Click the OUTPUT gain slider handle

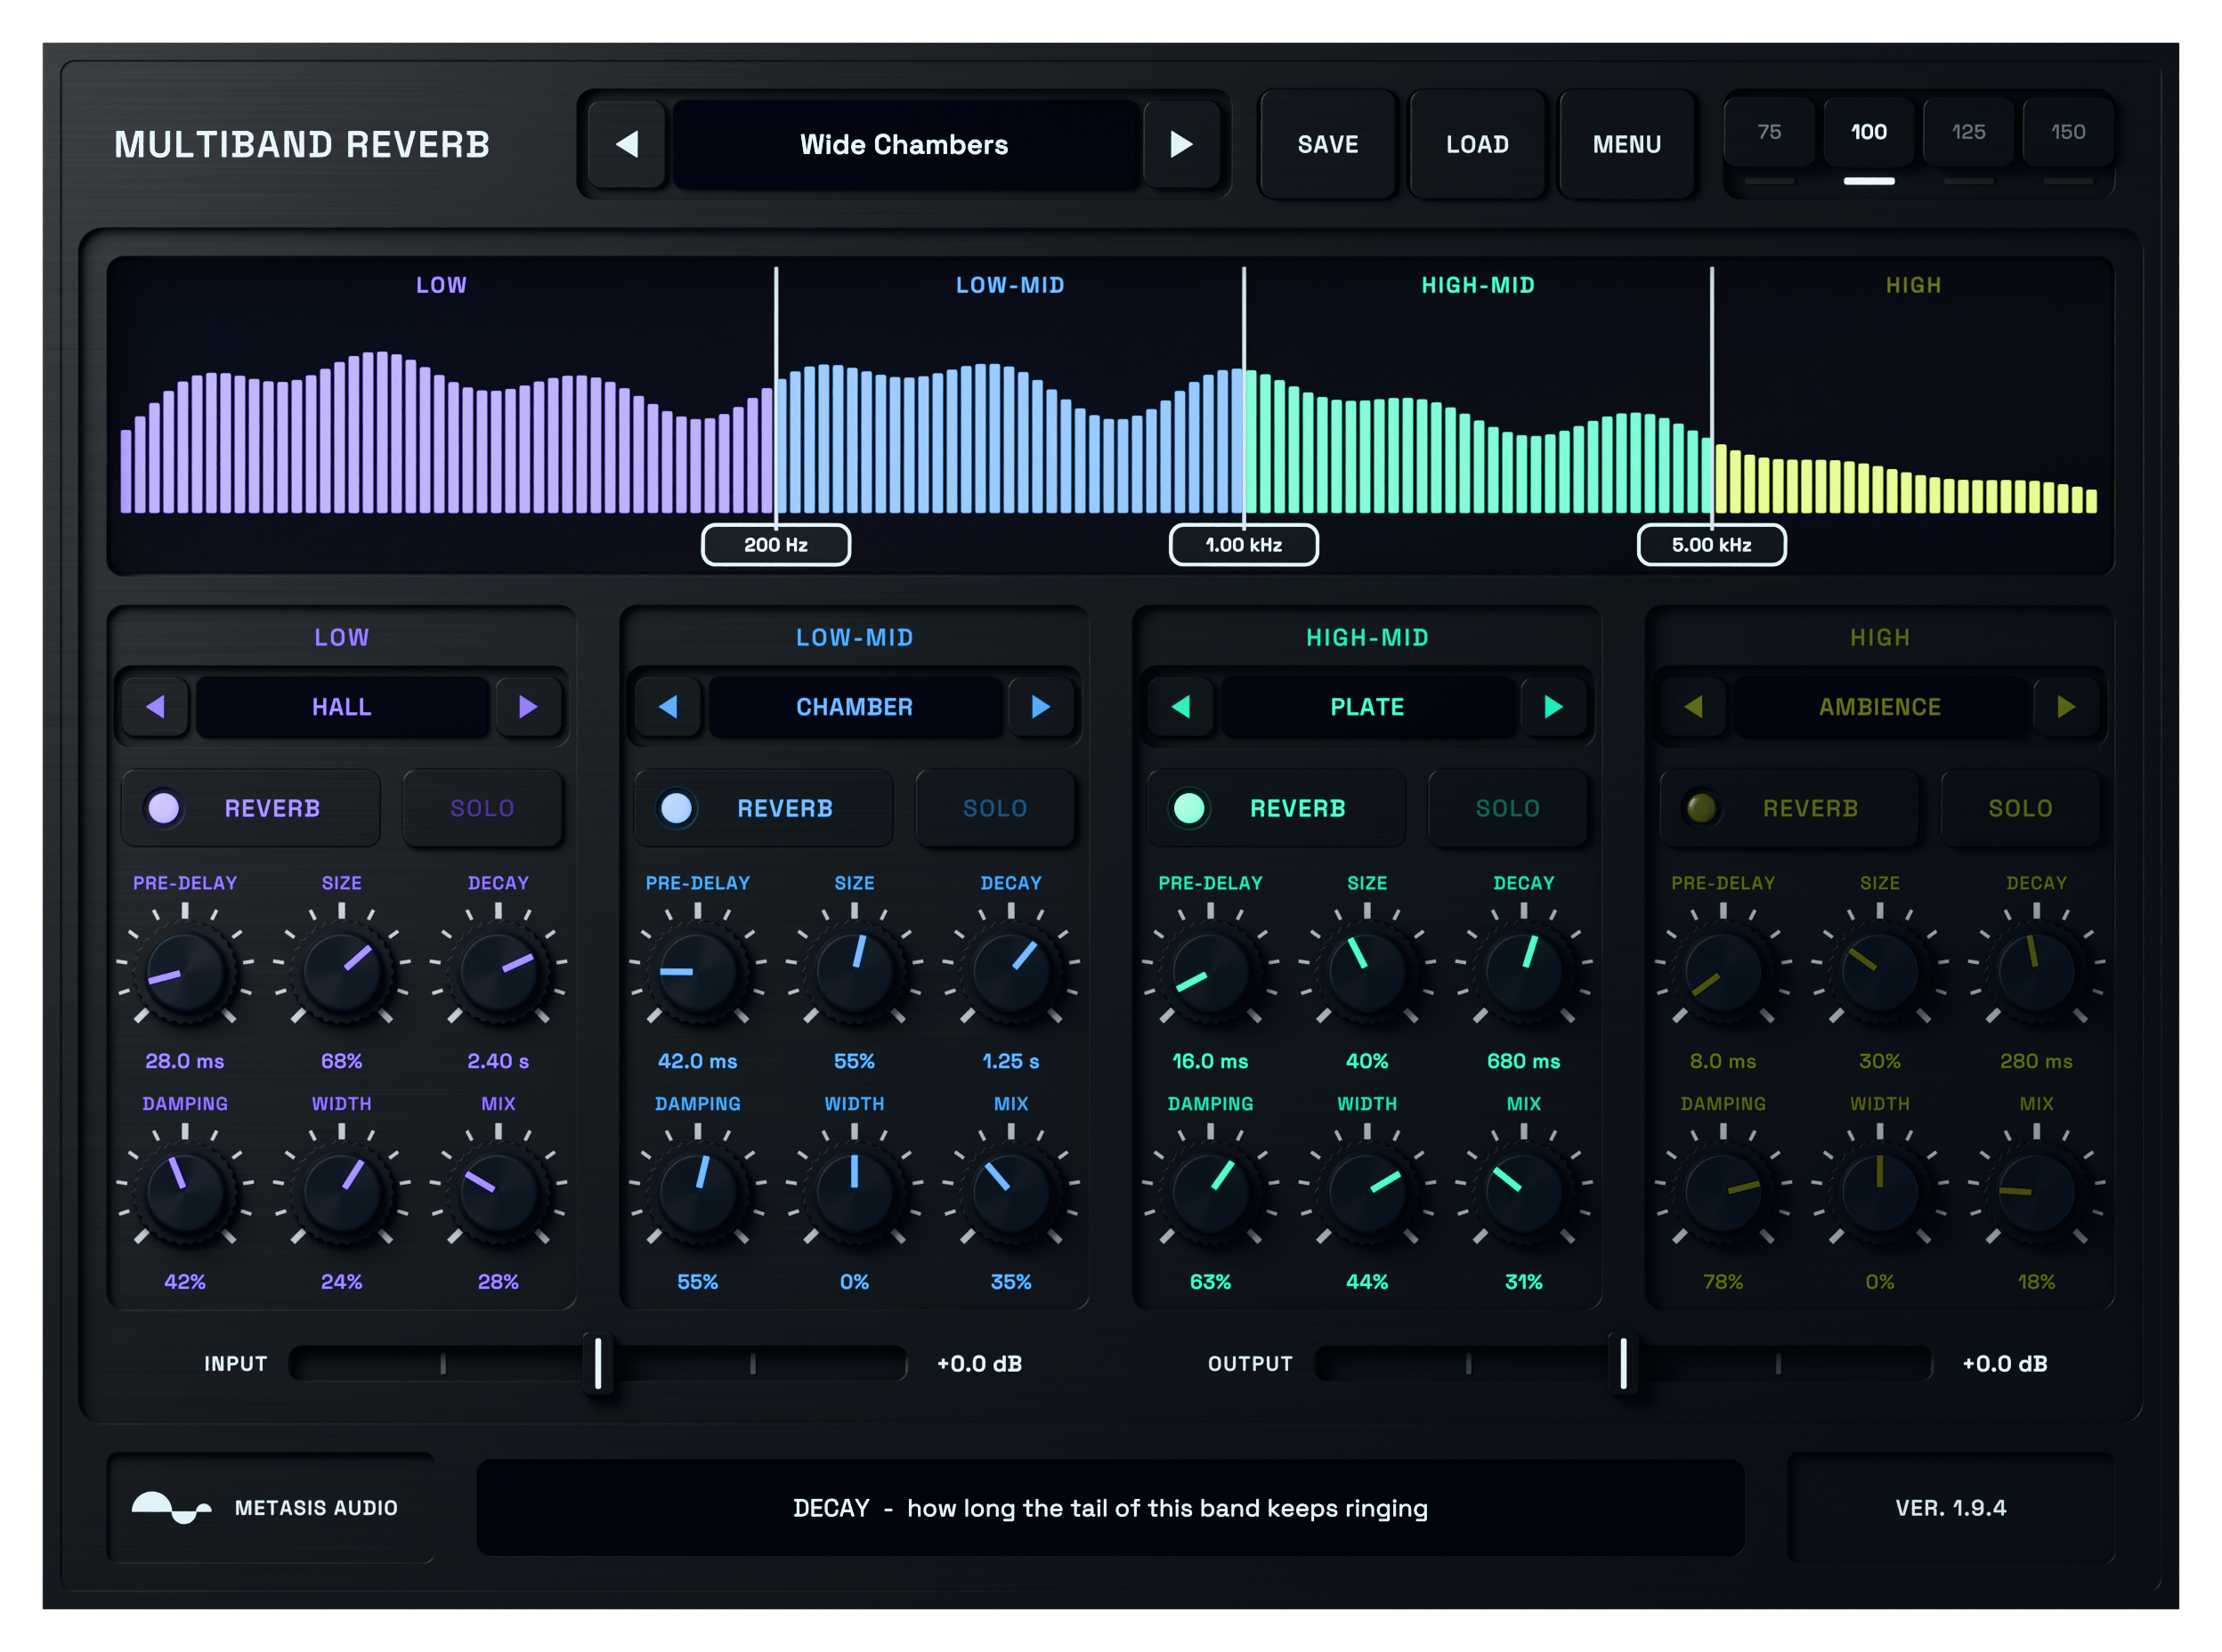click(x=1623, y=1363)
